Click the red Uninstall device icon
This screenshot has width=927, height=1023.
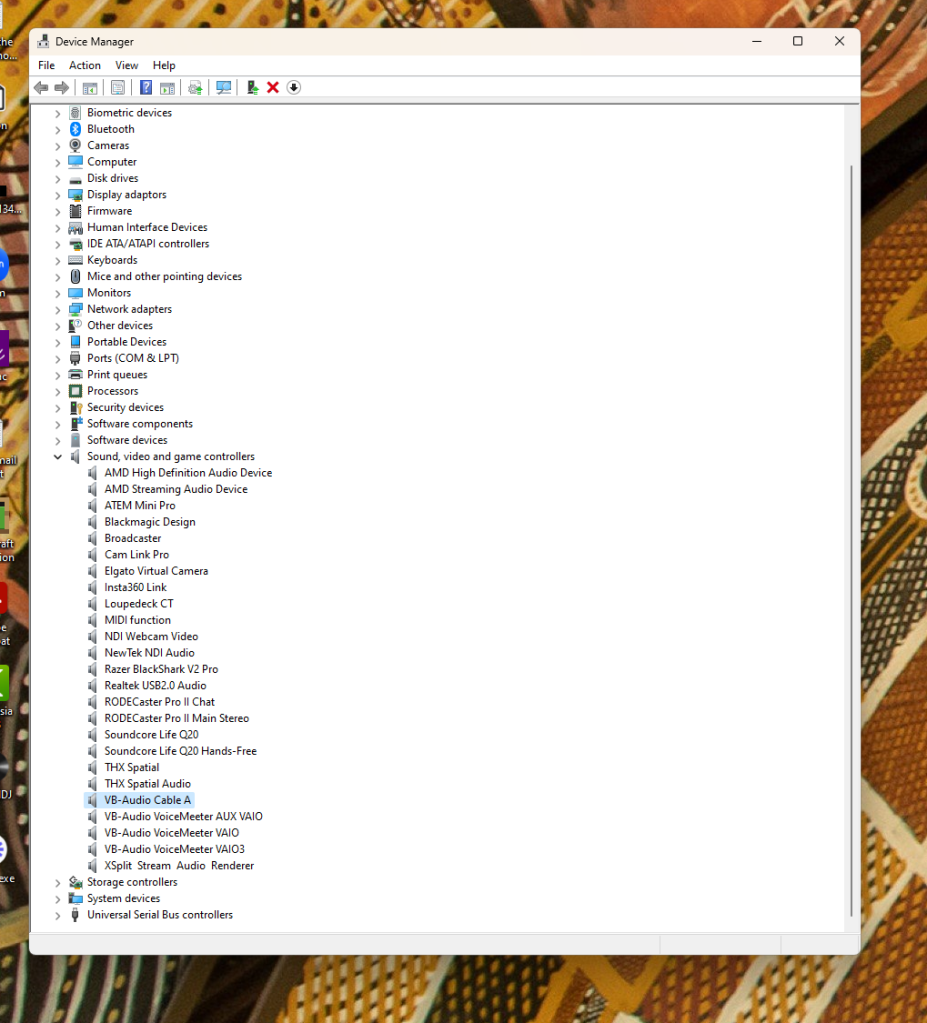(x=273, y=87)
